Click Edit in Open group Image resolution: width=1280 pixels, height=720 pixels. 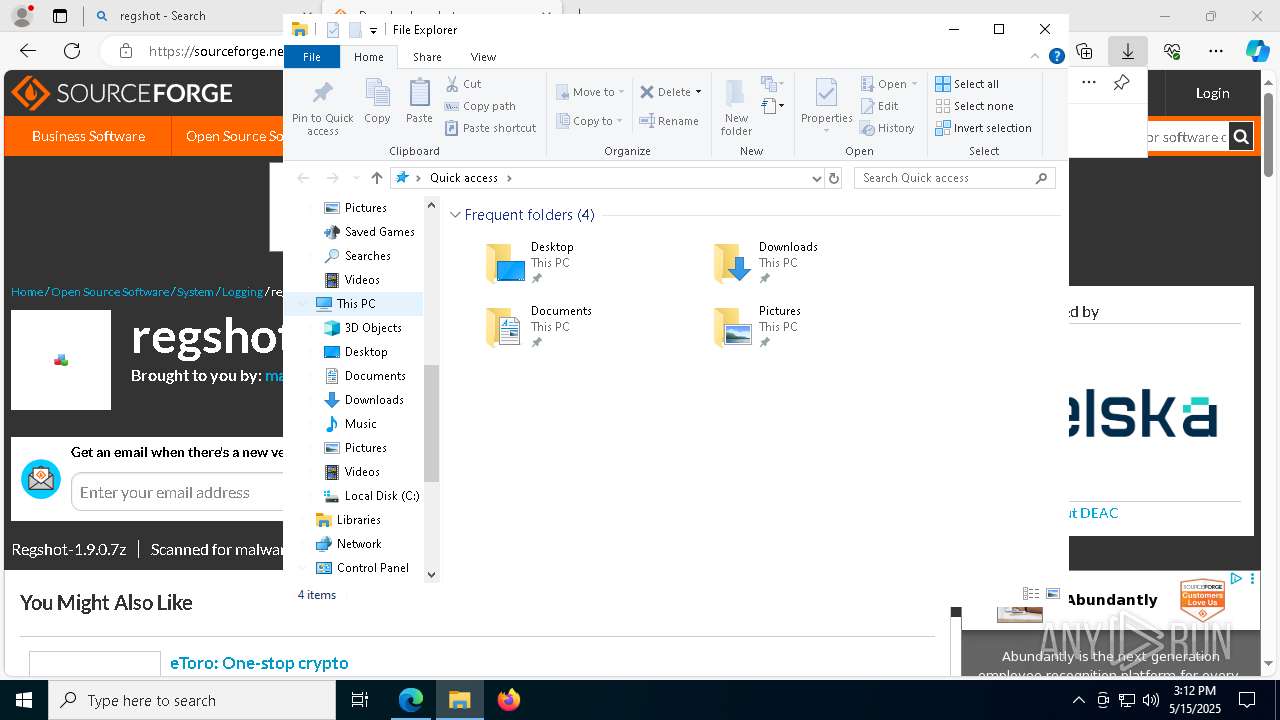pos(879,106)
